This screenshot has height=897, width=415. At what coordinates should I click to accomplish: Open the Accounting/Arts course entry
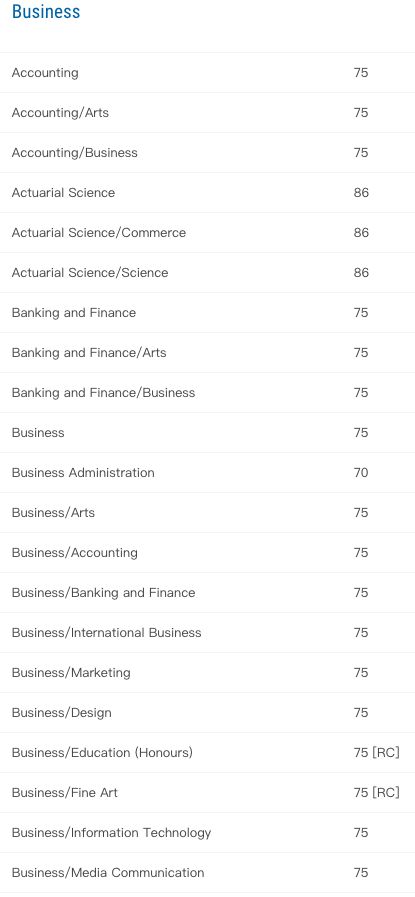207,113
